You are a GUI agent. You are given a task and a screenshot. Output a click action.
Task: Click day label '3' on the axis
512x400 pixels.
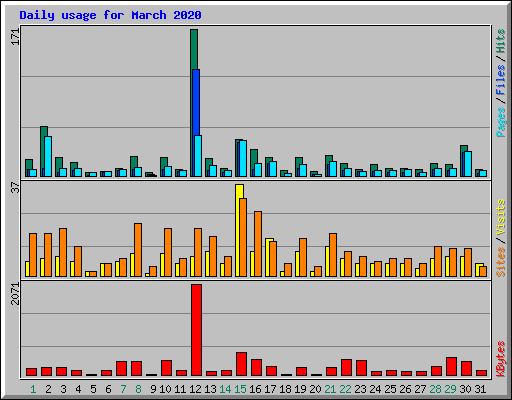pos(63,389)
